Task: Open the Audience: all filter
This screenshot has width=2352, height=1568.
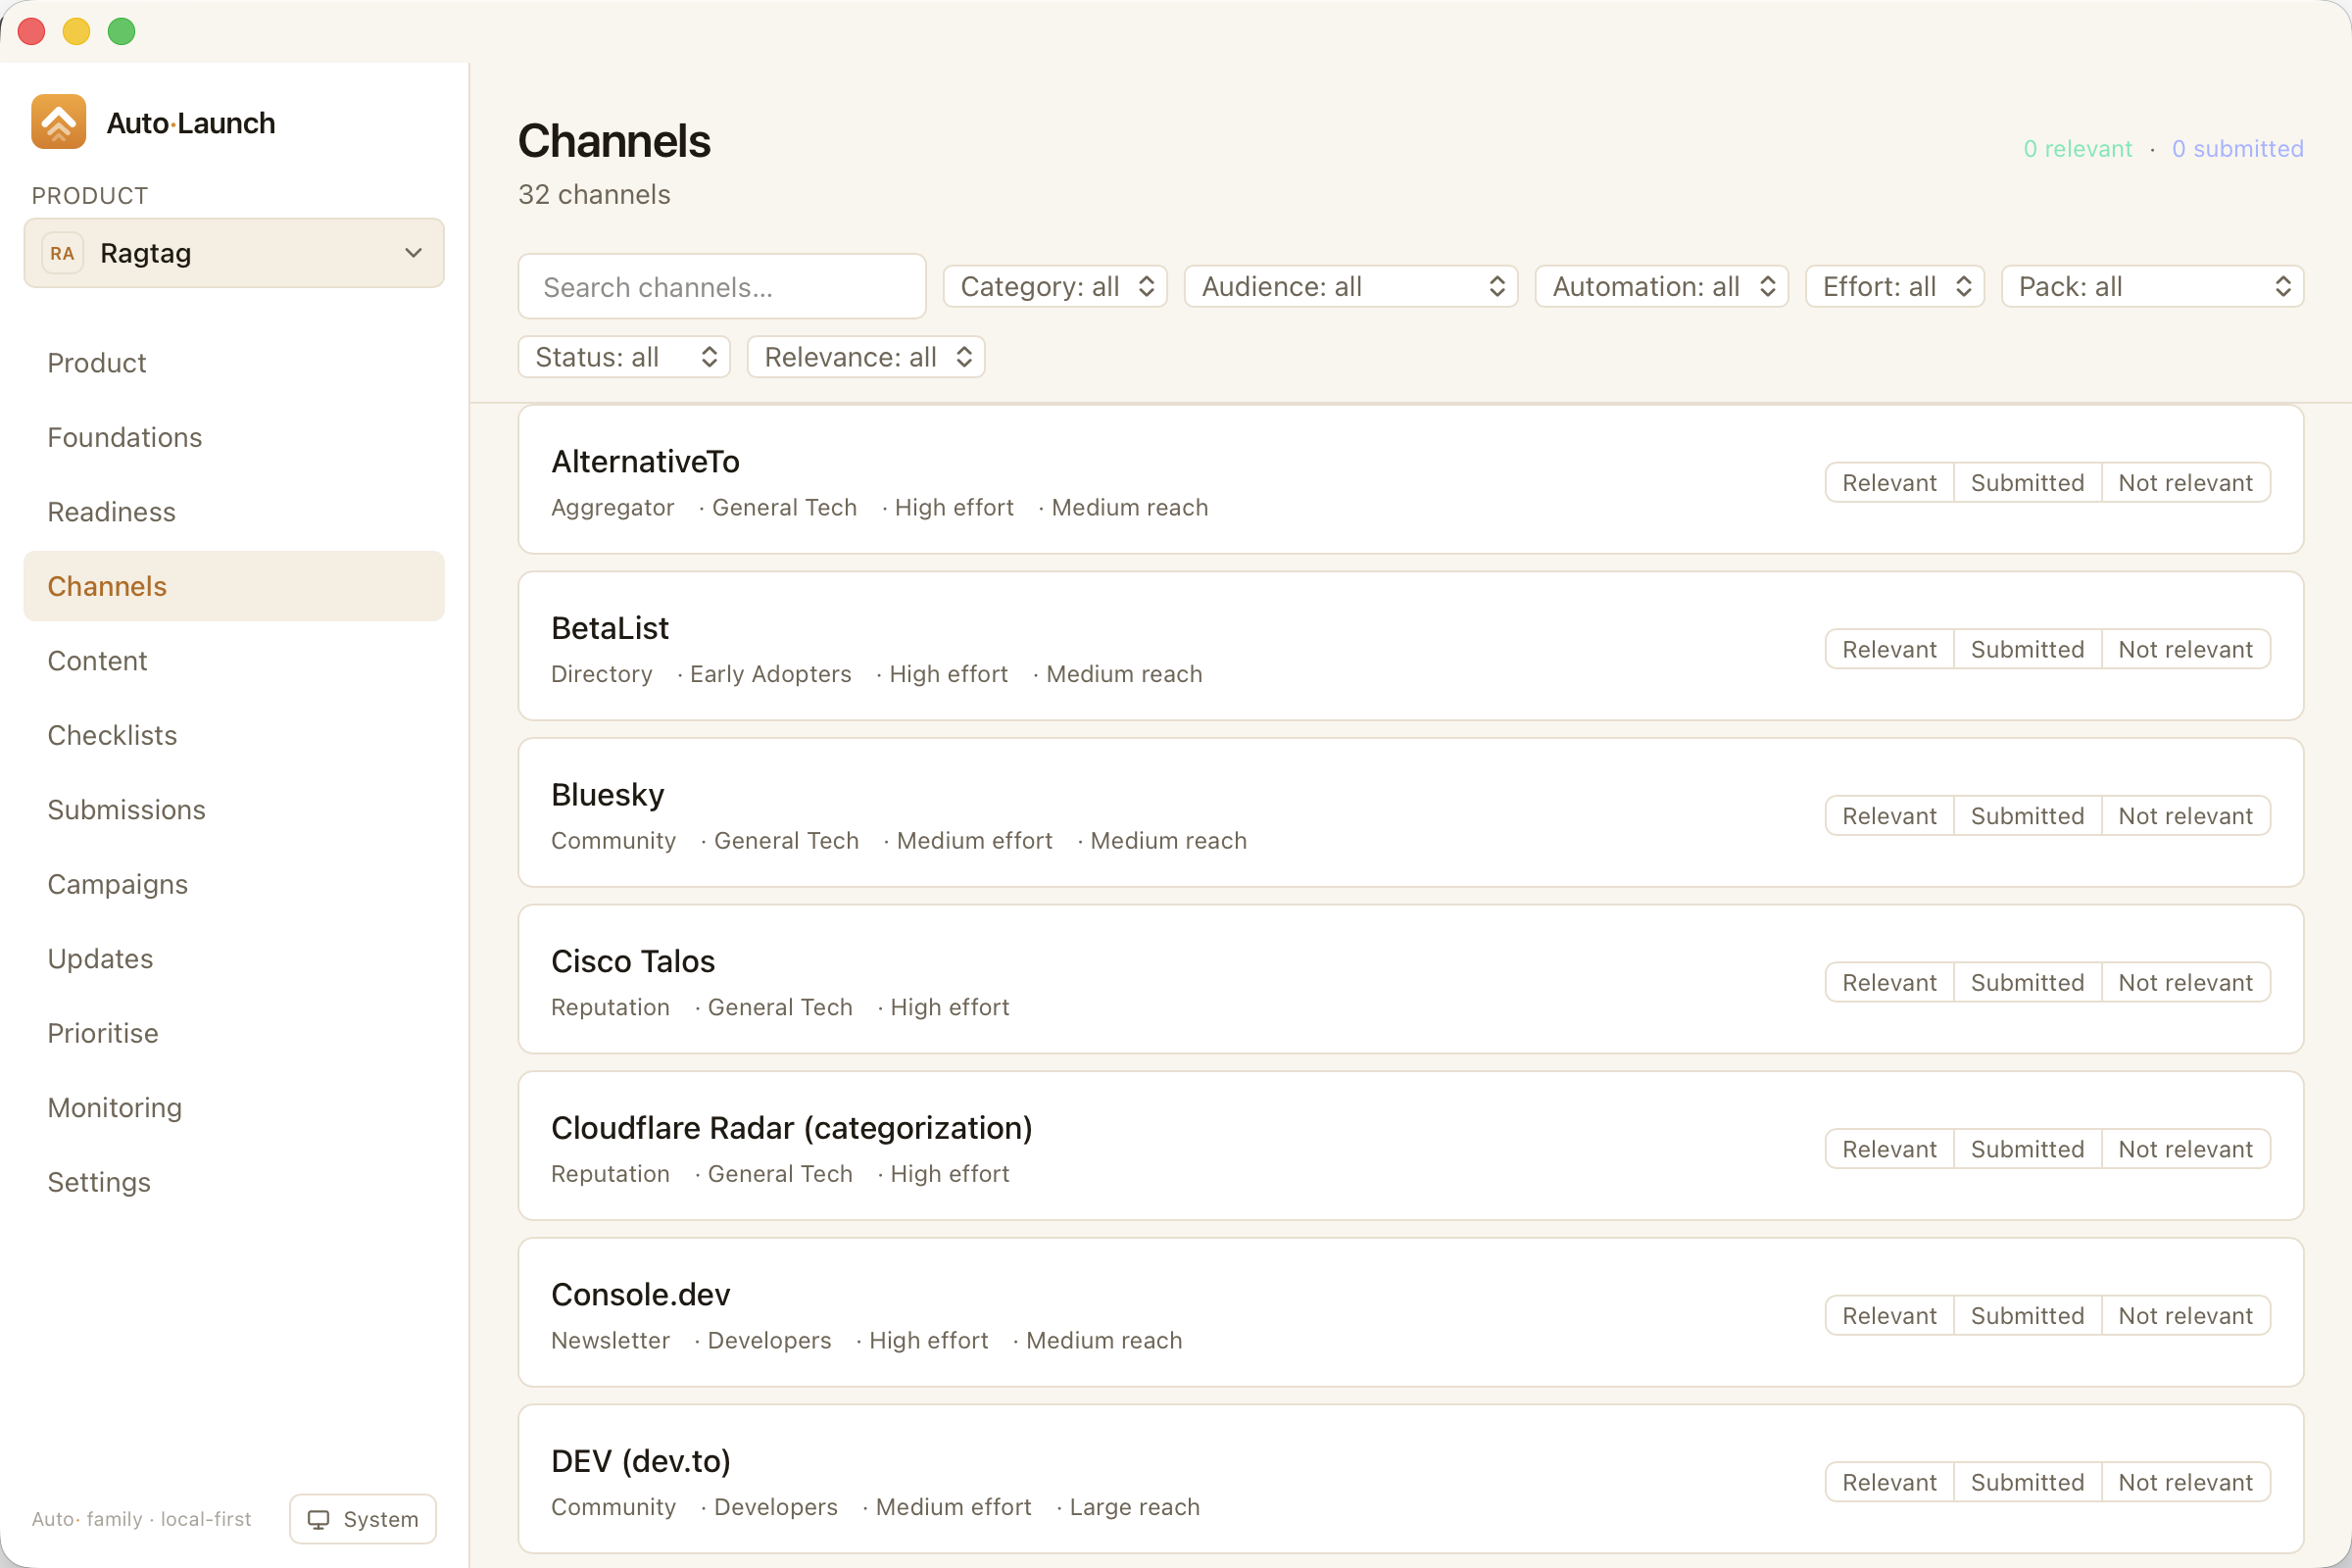Action: (1351, 286)
